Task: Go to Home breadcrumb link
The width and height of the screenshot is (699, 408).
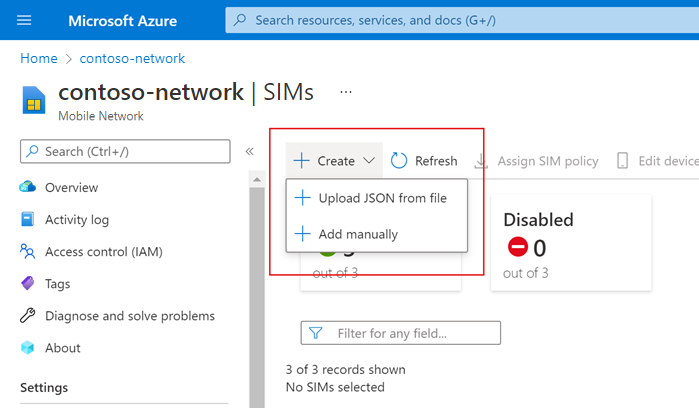Action: coord(38,59)
